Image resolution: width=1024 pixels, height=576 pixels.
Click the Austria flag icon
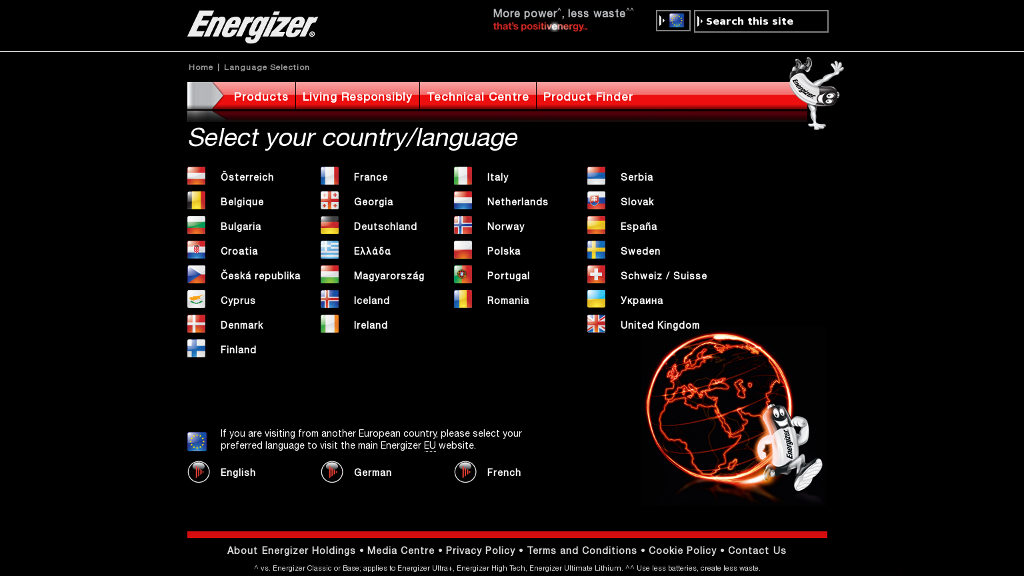pos(196,176)
